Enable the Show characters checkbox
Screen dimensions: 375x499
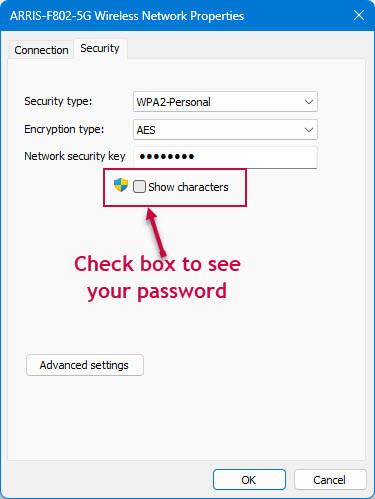[x=139, y=187]
